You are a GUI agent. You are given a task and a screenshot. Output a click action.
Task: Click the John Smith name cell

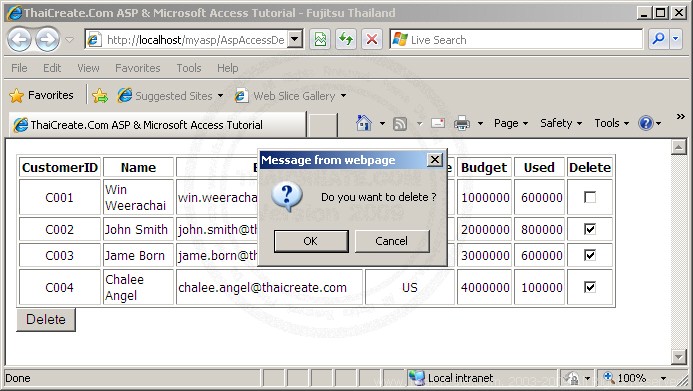click(x=138, y=229)
